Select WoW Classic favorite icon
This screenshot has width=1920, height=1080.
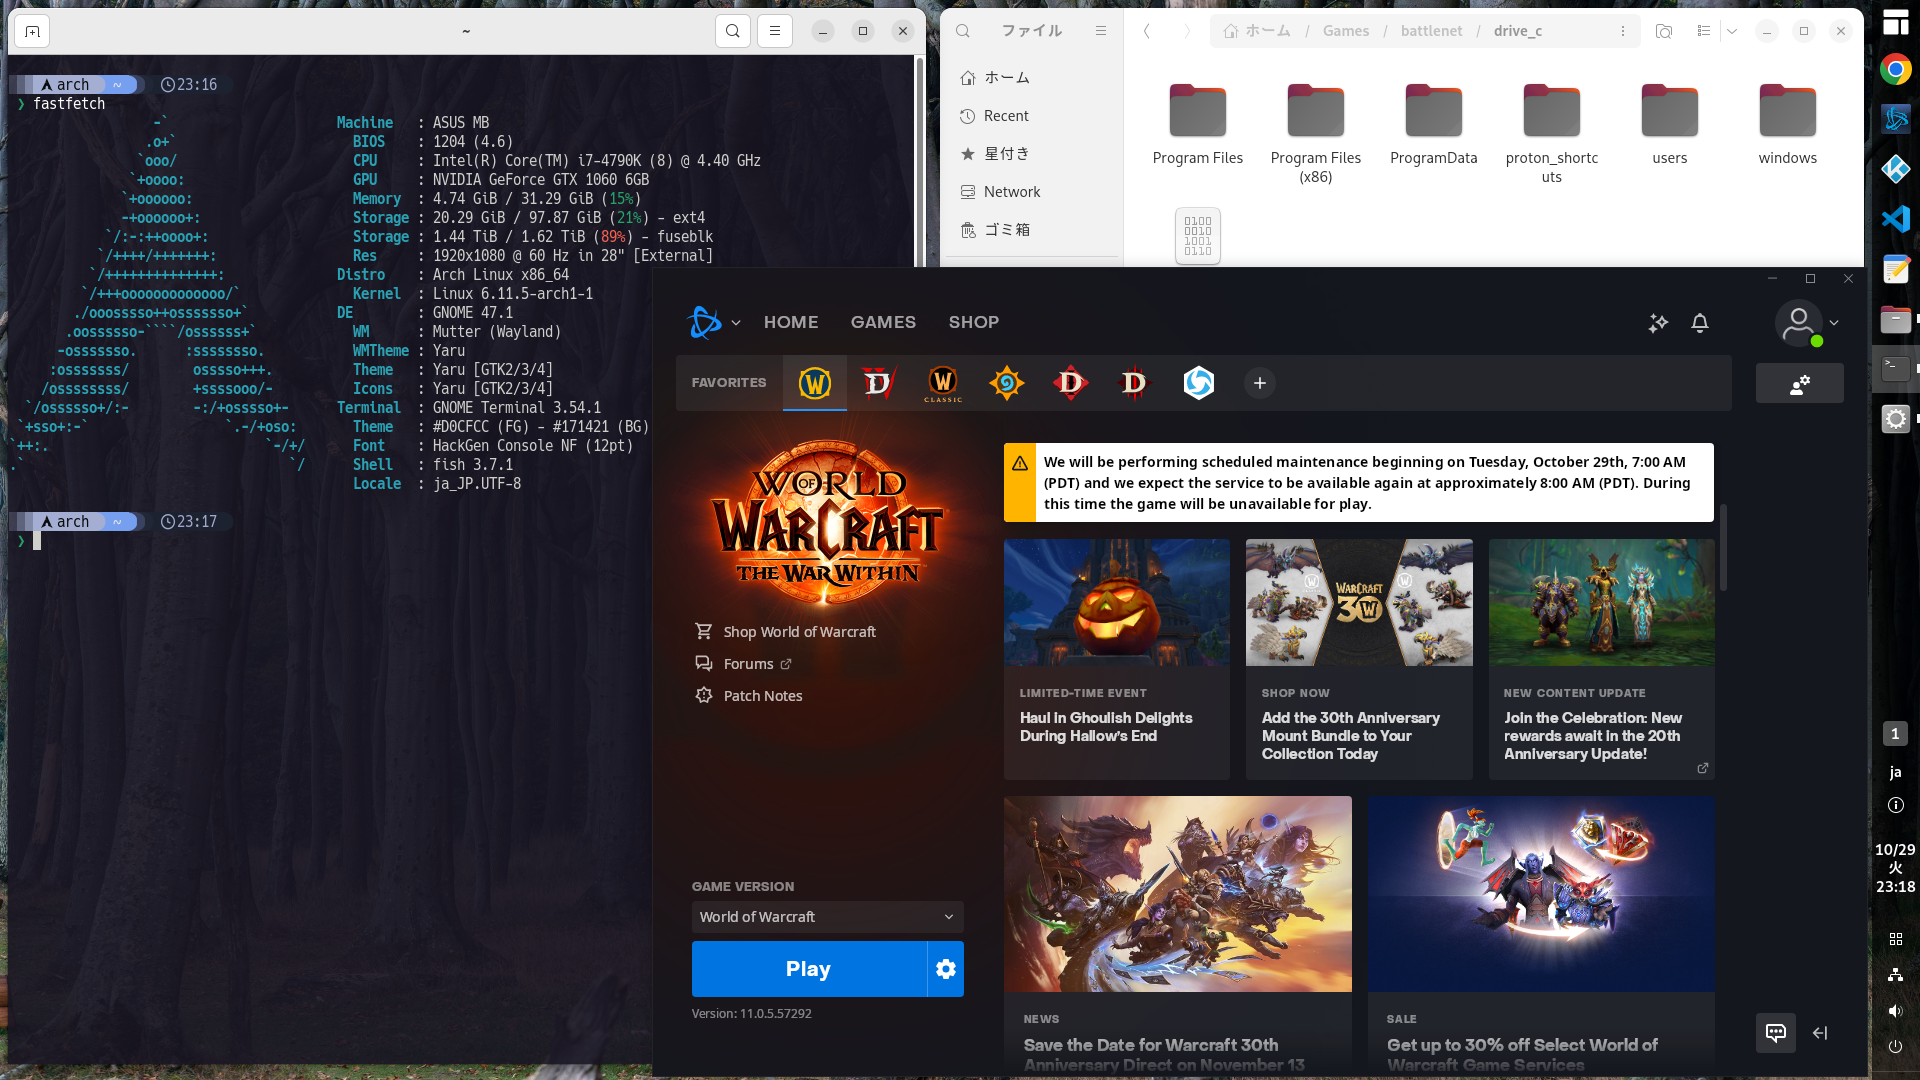(x=943, y=383)
